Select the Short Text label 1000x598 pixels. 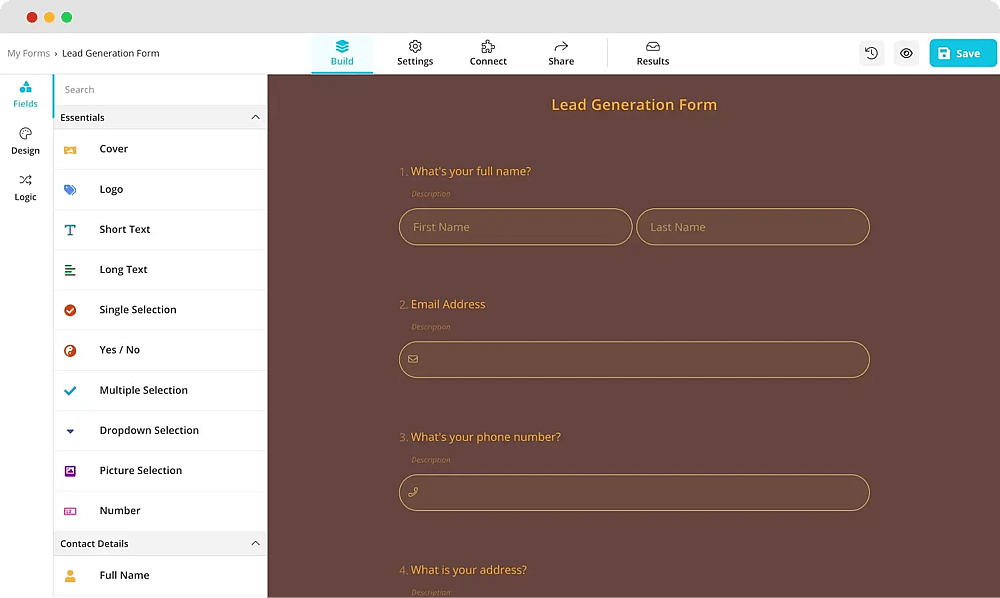click(x=124, y=230)
